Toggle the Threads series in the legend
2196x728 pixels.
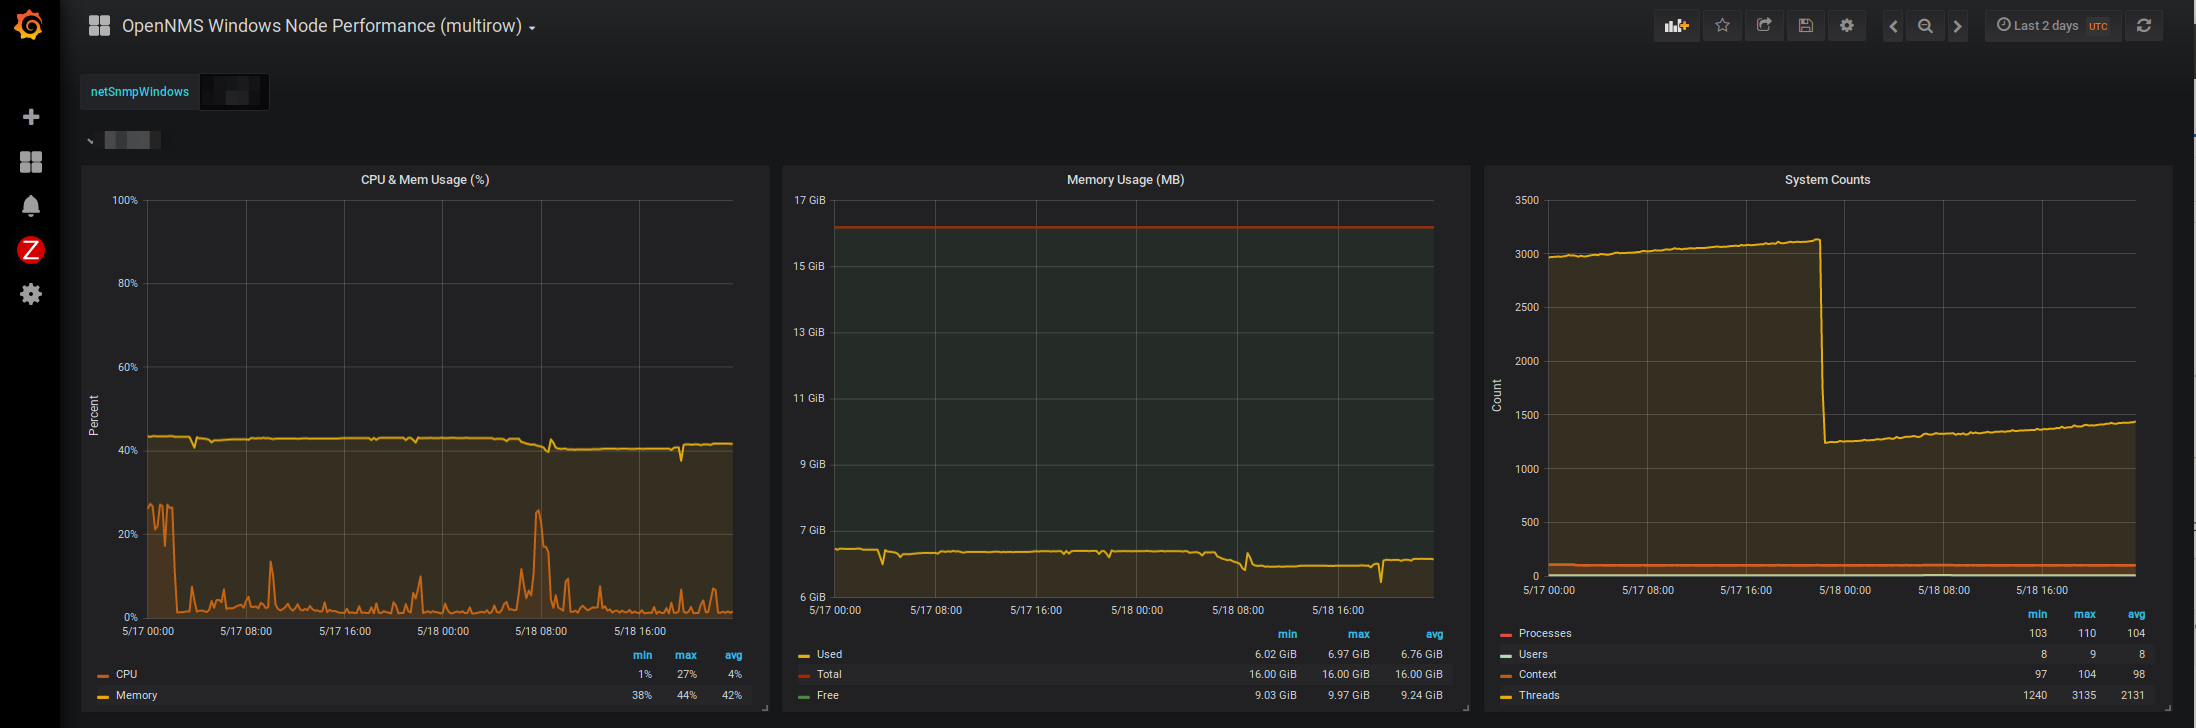[1539, 696]
